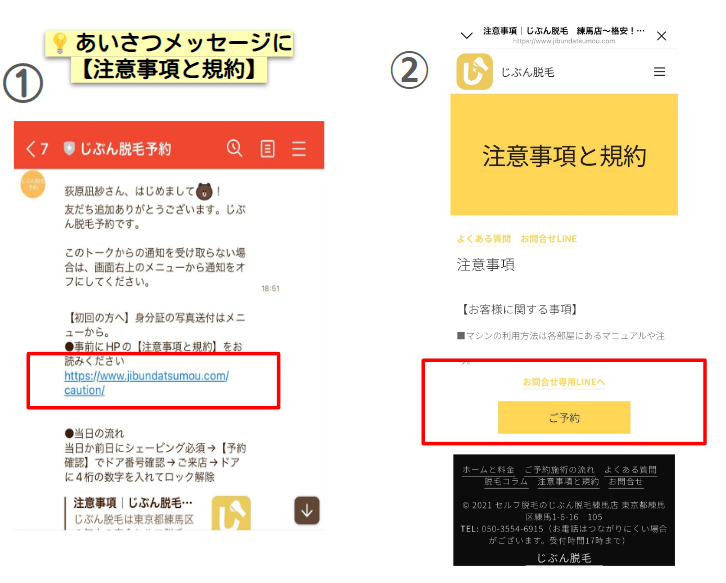
Task: Open the LINE chat hamburger menu
Action: click(299, 149)
